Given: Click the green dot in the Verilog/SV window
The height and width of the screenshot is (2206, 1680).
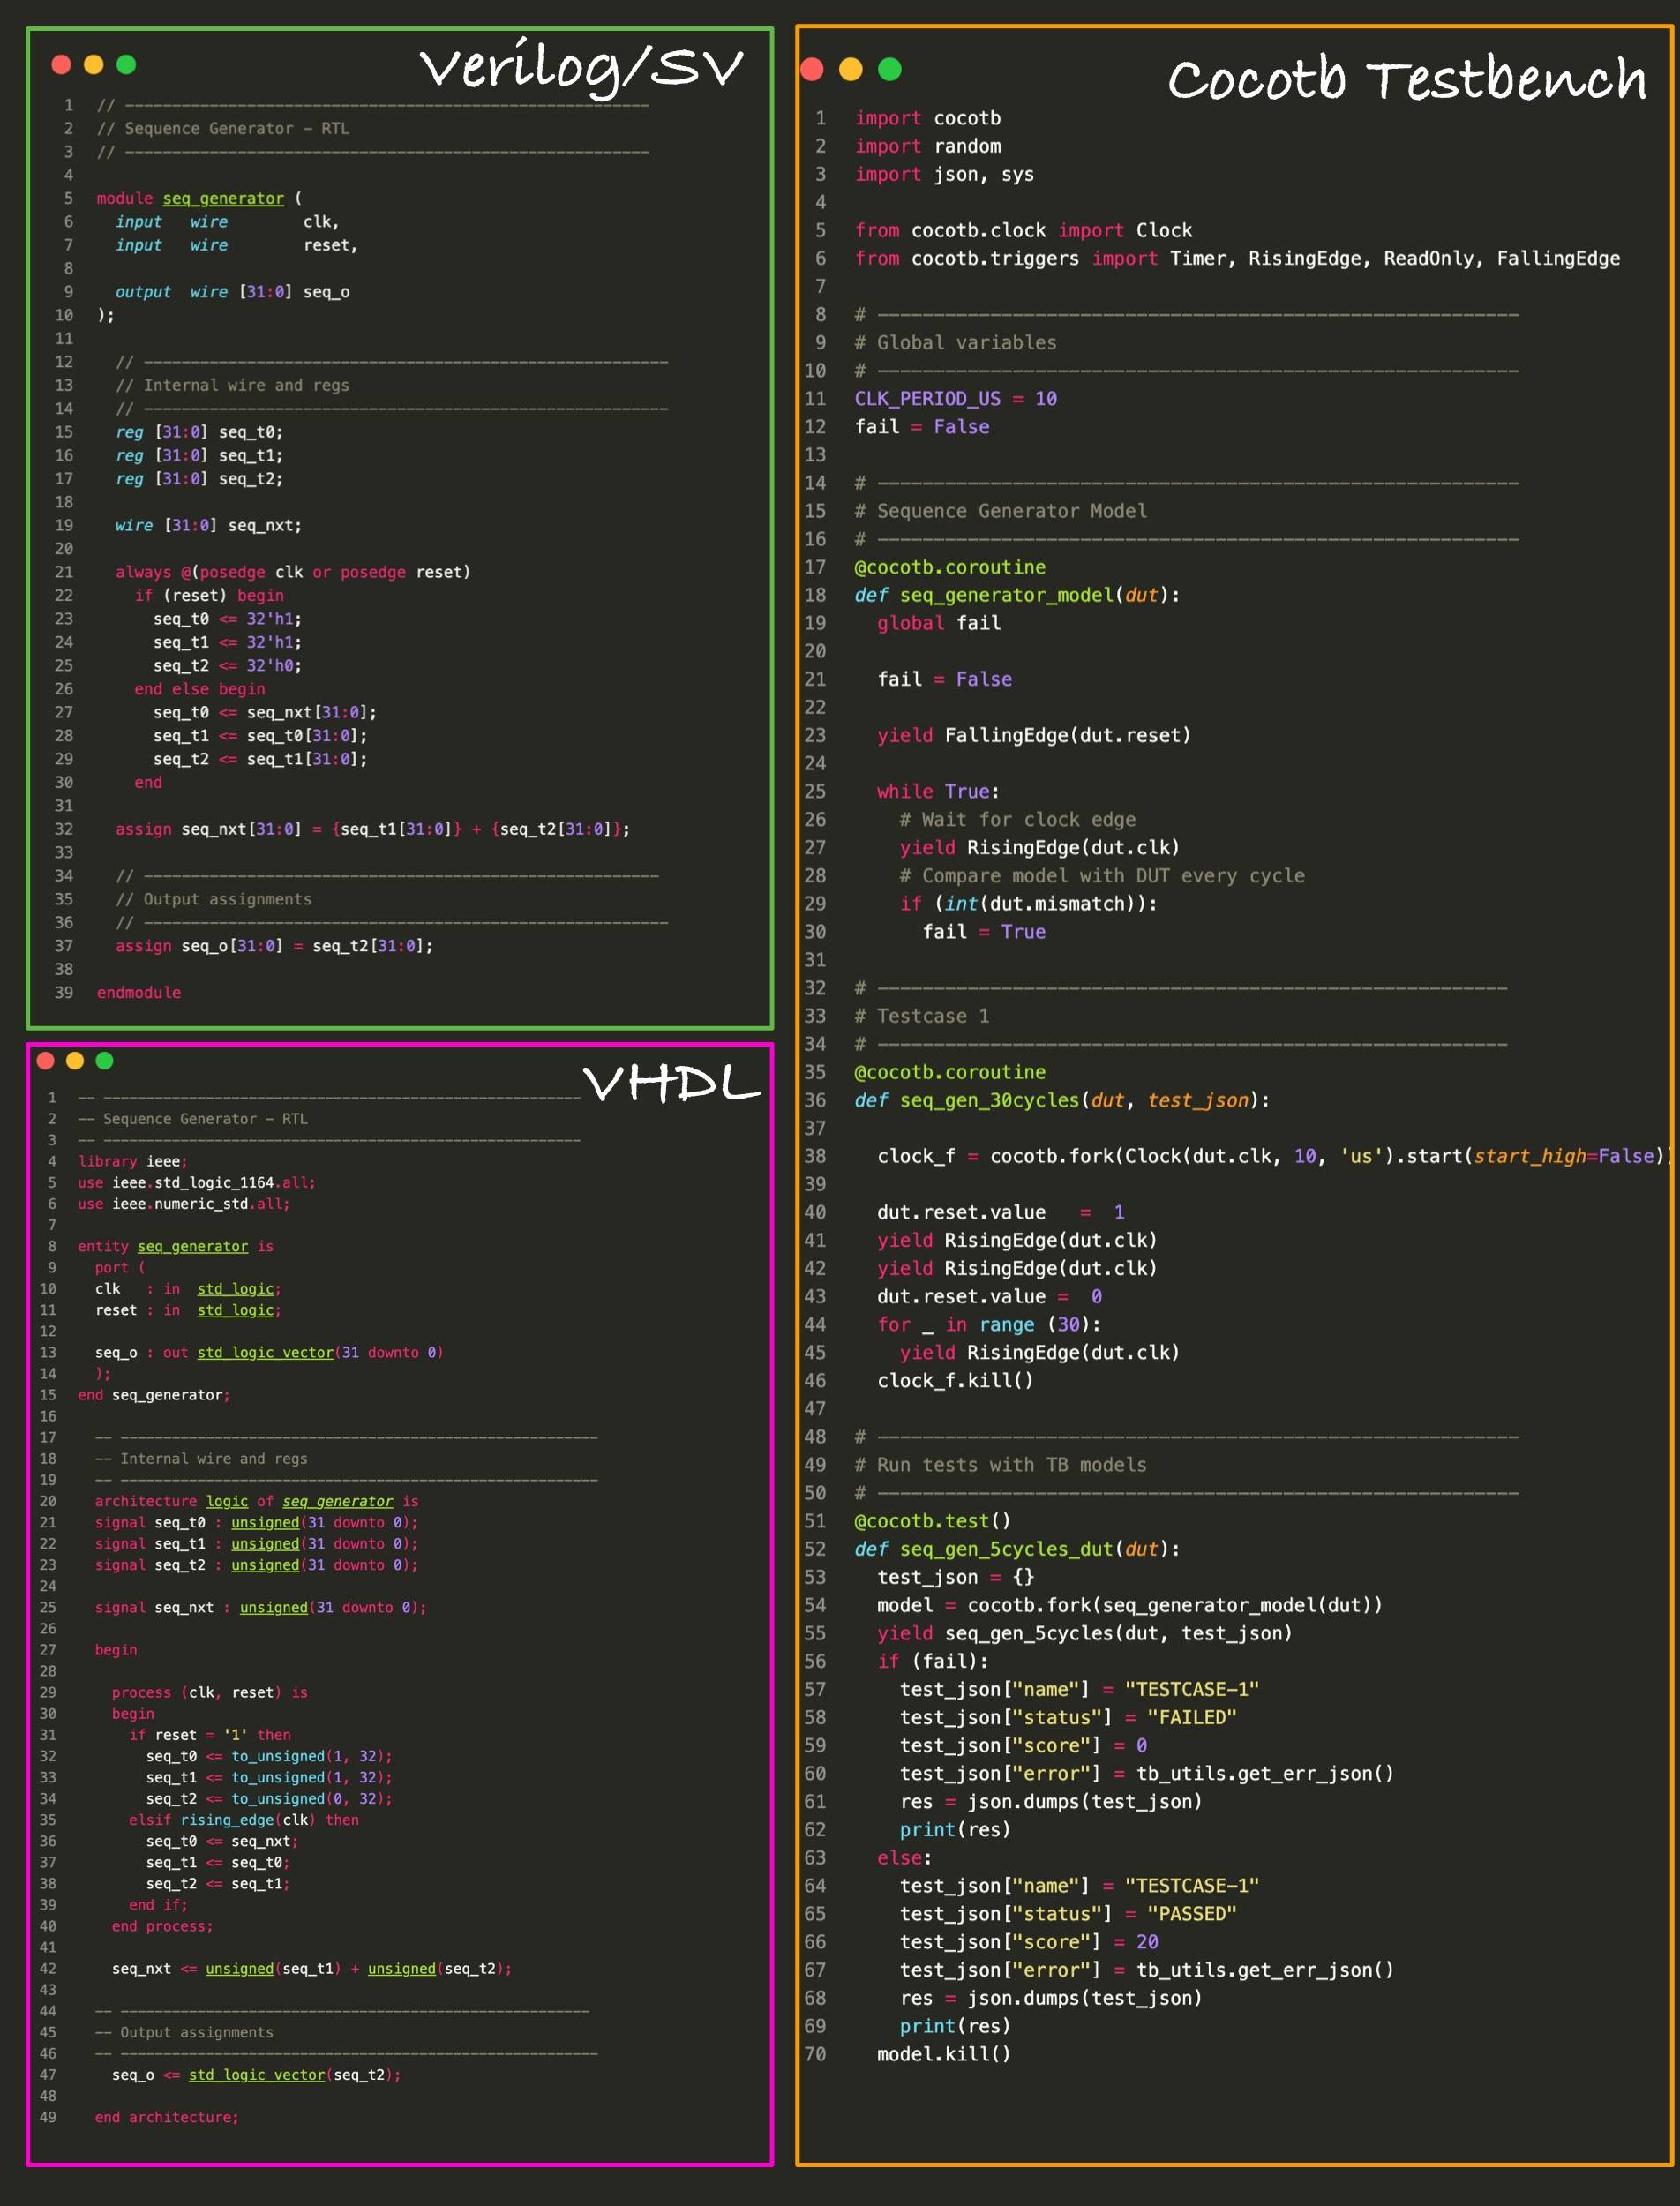Looking at the screenshot, I should pos(126,65).
